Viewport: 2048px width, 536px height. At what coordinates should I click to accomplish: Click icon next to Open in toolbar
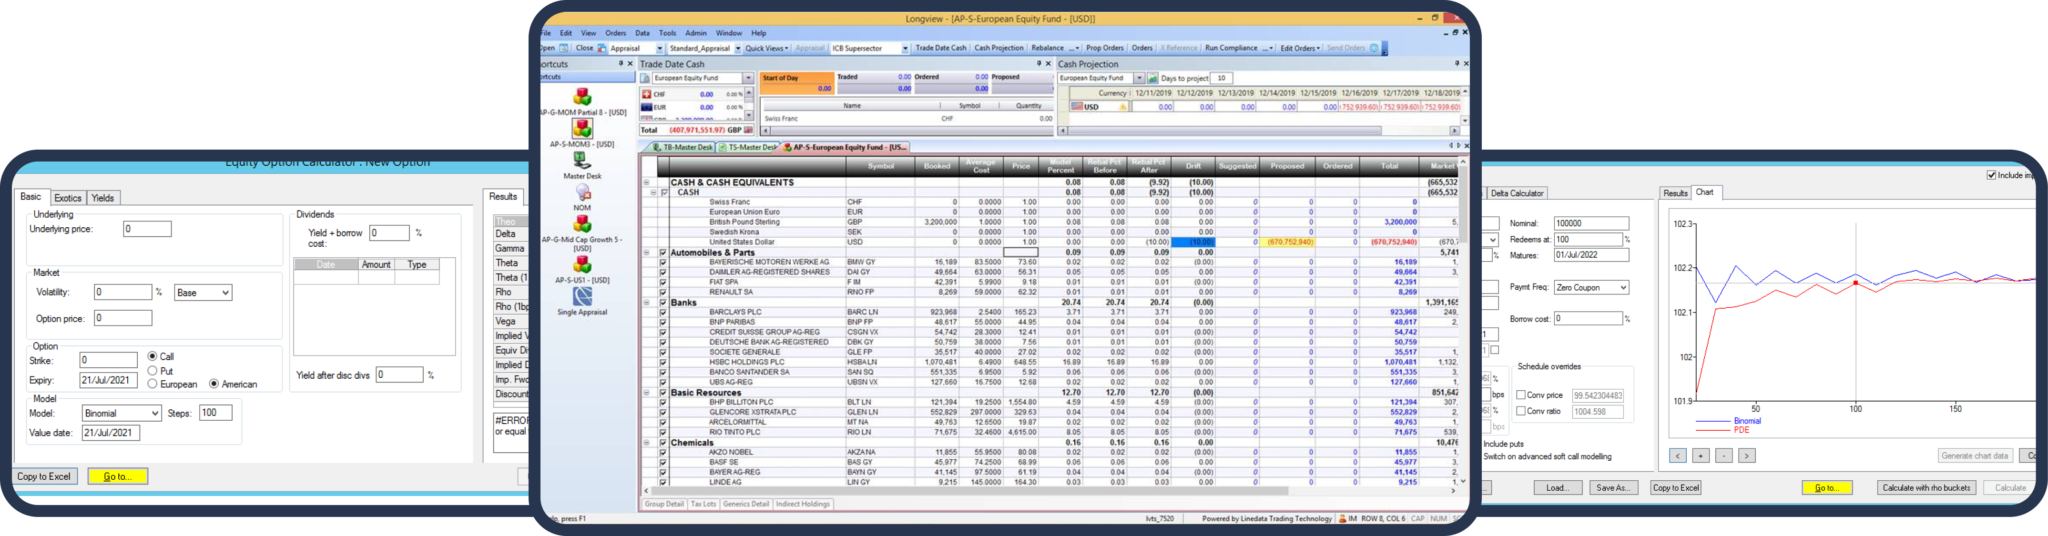(x=564, y=48)
